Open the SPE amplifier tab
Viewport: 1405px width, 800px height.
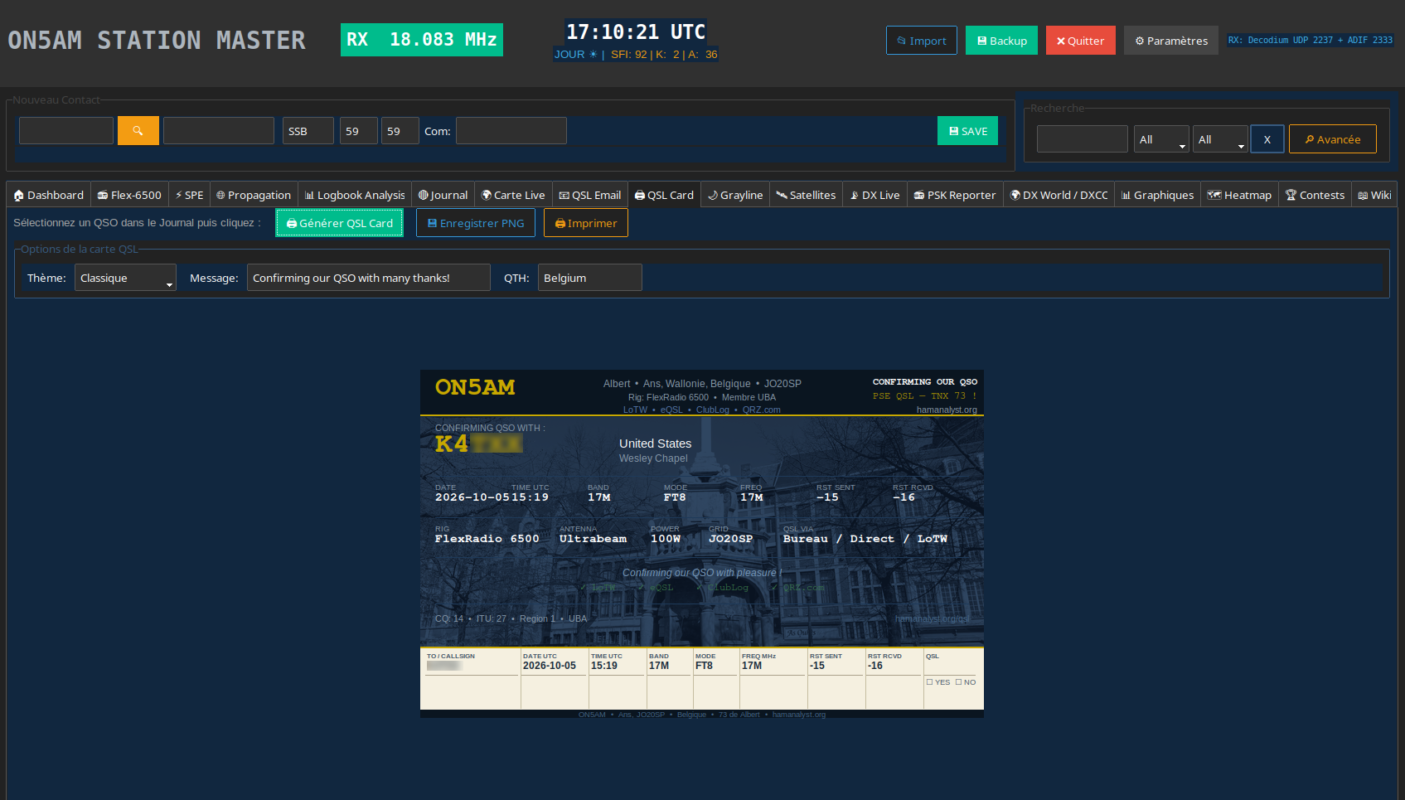189,195
